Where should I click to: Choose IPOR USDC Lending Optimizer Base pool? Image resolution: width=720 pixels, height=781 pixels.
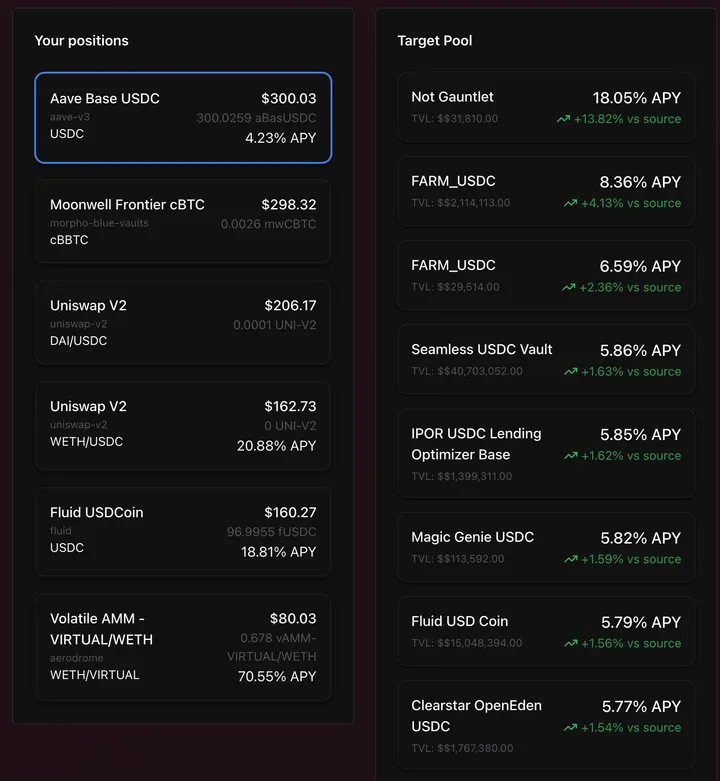[x=546, y=453]
